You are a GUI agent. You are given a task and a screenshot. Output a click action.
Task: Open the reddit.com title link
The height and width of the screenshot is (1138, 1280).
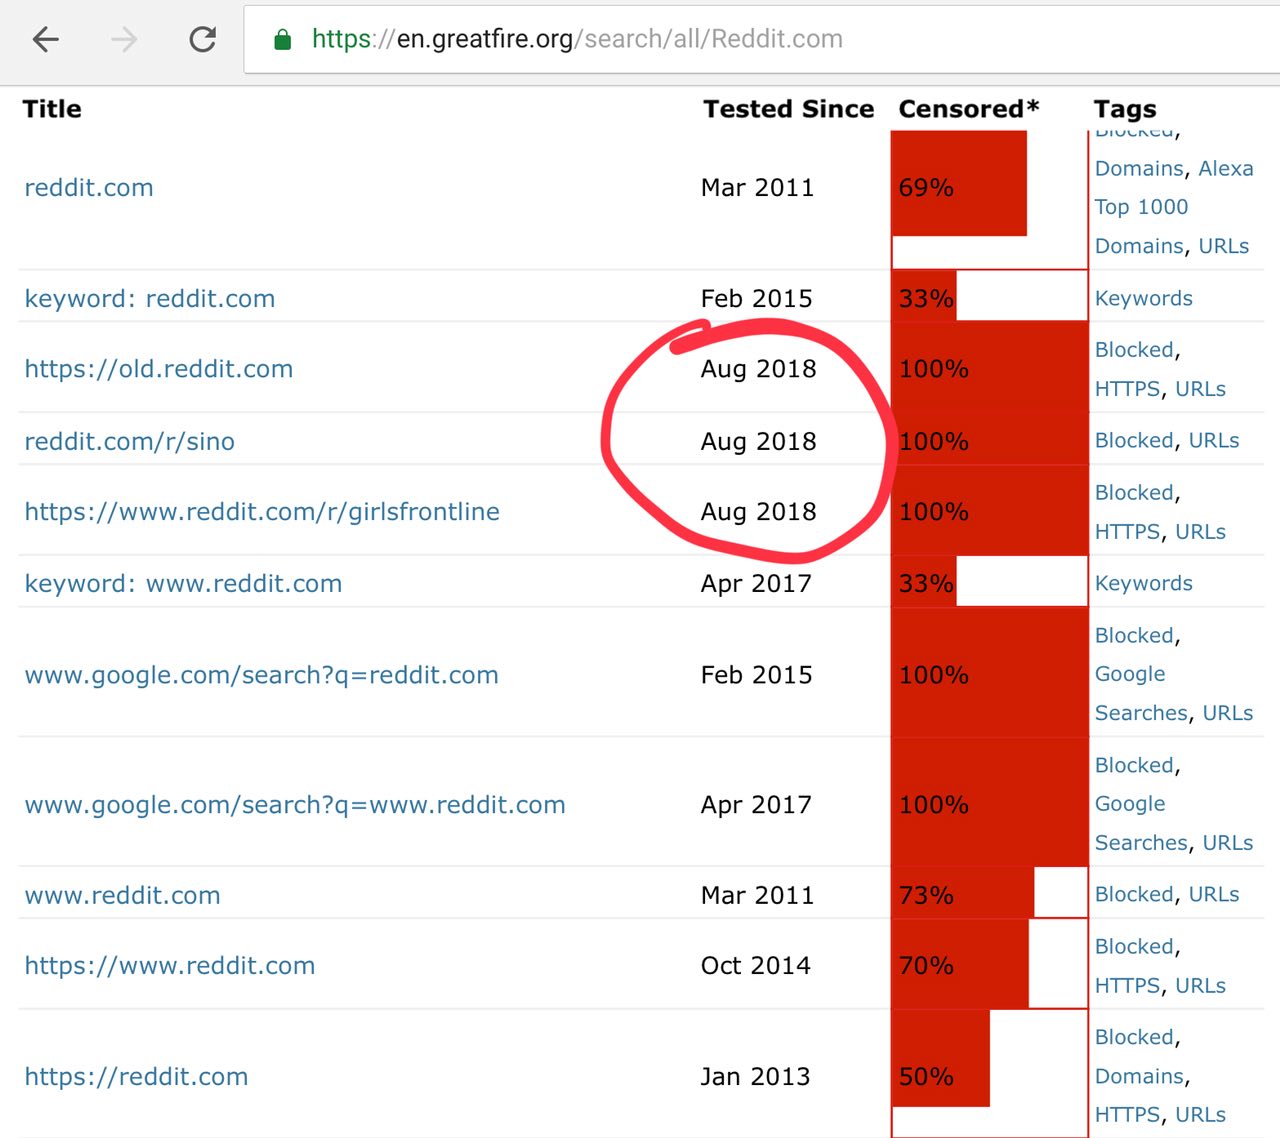pos(89,188)
